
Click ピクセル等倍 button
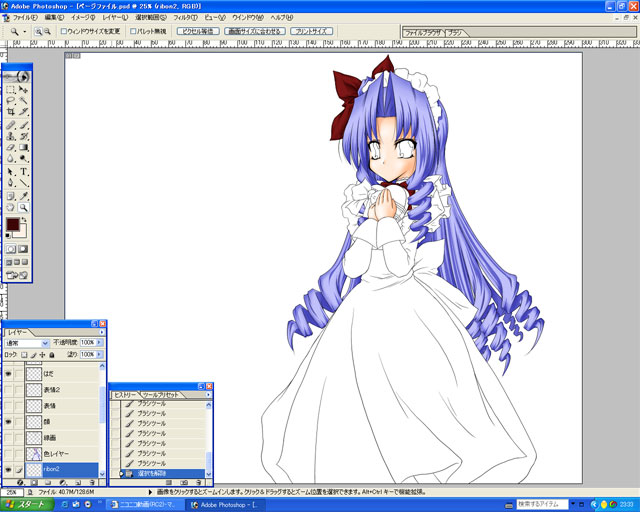198,31
